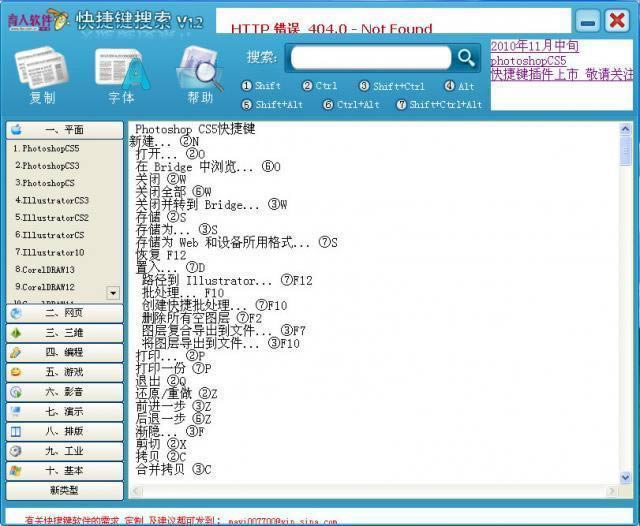The image size is (640, 526).
Task: Click the icon on 一、平面 category
Action: [17, 130]
